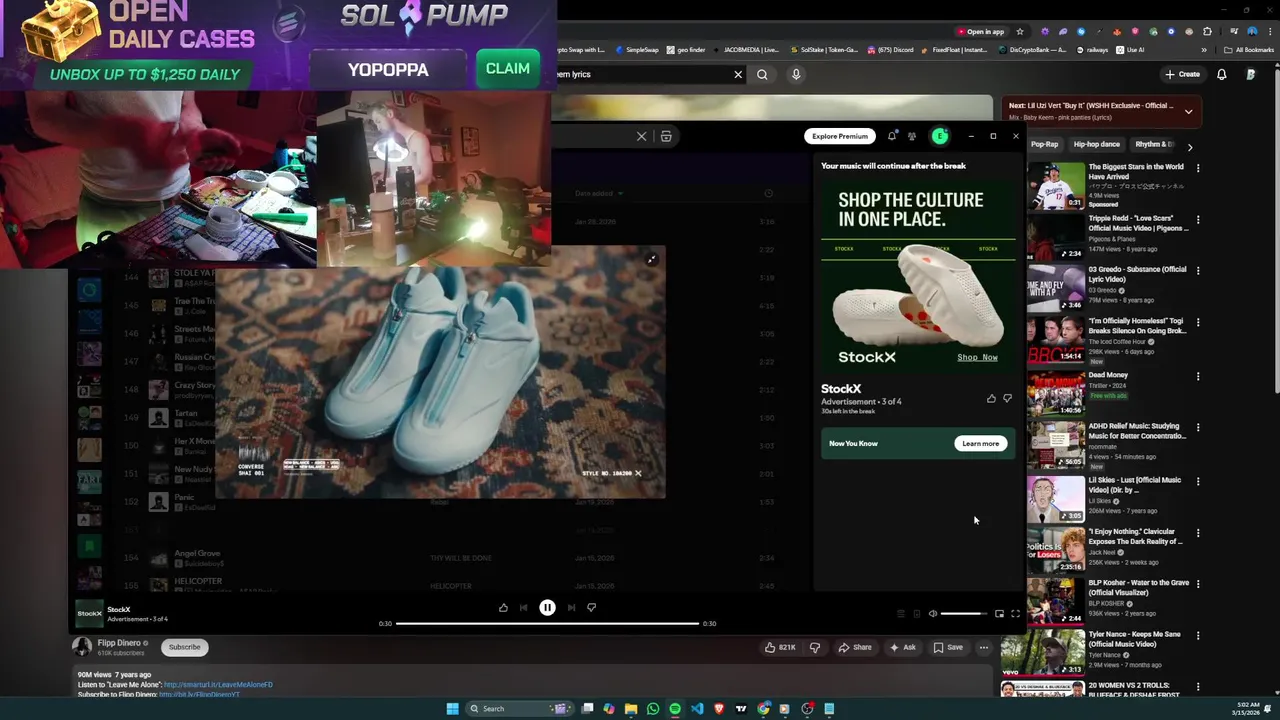Open options for 03 Greedo Substance video
This screenshot has width=1280, height=720.
(1198, 271)
